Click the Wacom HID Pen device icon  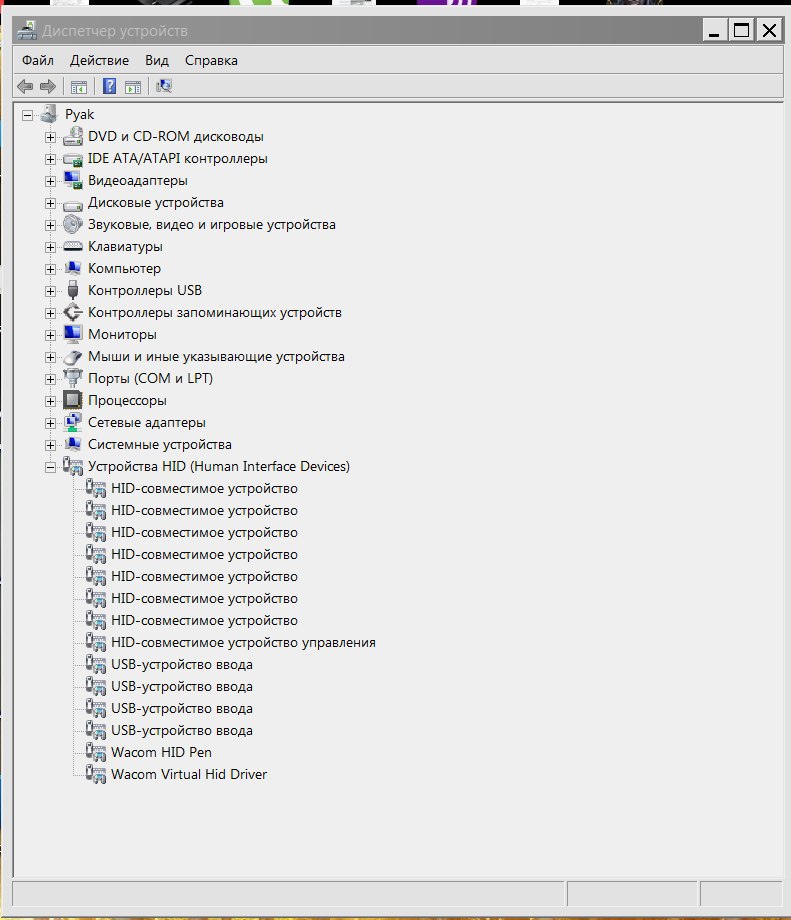[x=96, y=752]
